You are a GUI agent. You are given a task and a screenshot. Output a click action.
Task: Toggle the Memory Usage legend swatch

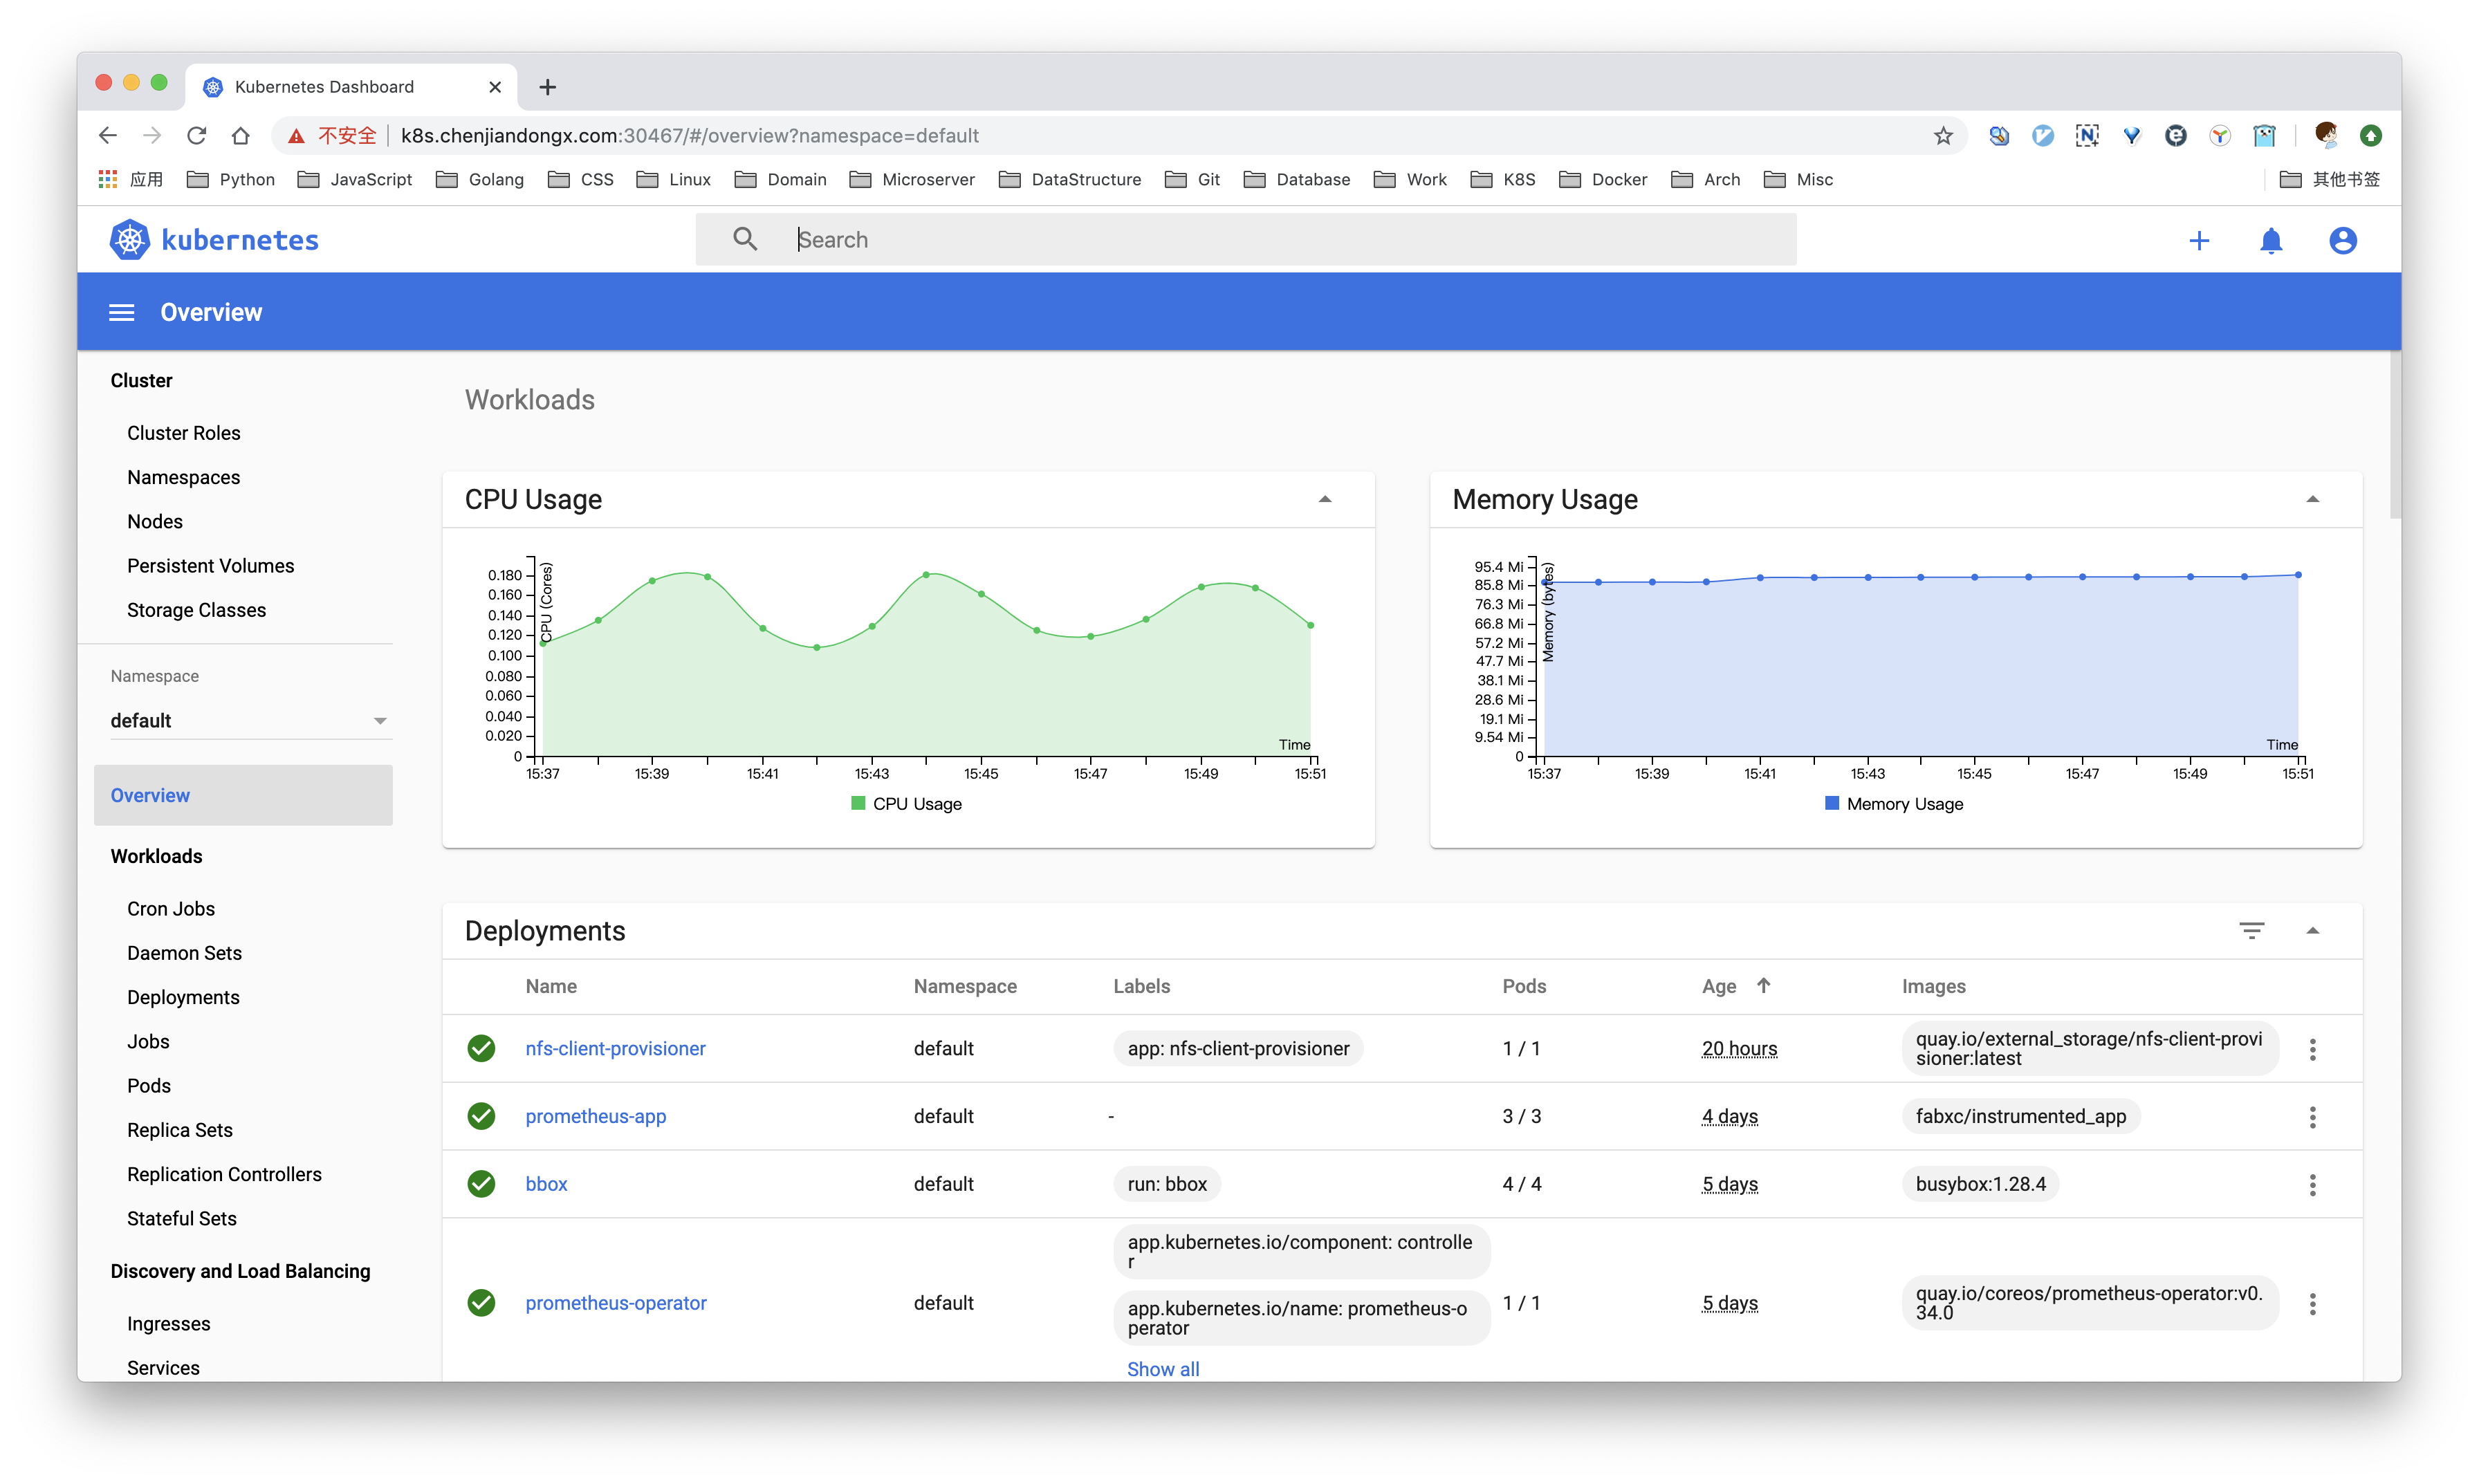(1832, 804)
